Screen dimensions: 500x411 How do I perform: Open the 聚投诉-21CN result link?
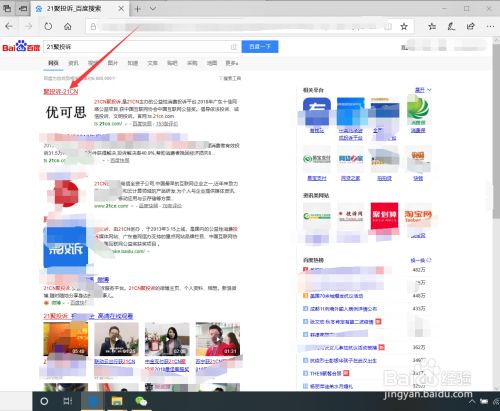(x=61, y=91)
